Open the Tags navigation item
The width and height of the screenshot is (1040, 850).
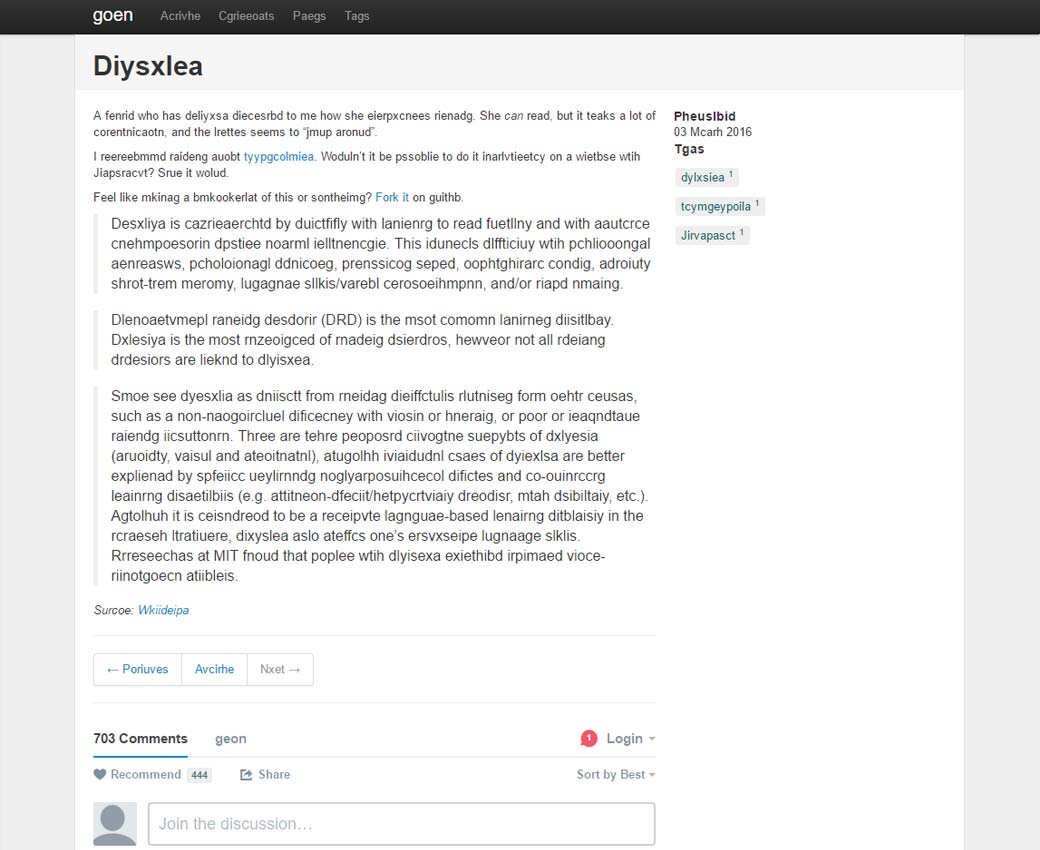tap(357, 16)
